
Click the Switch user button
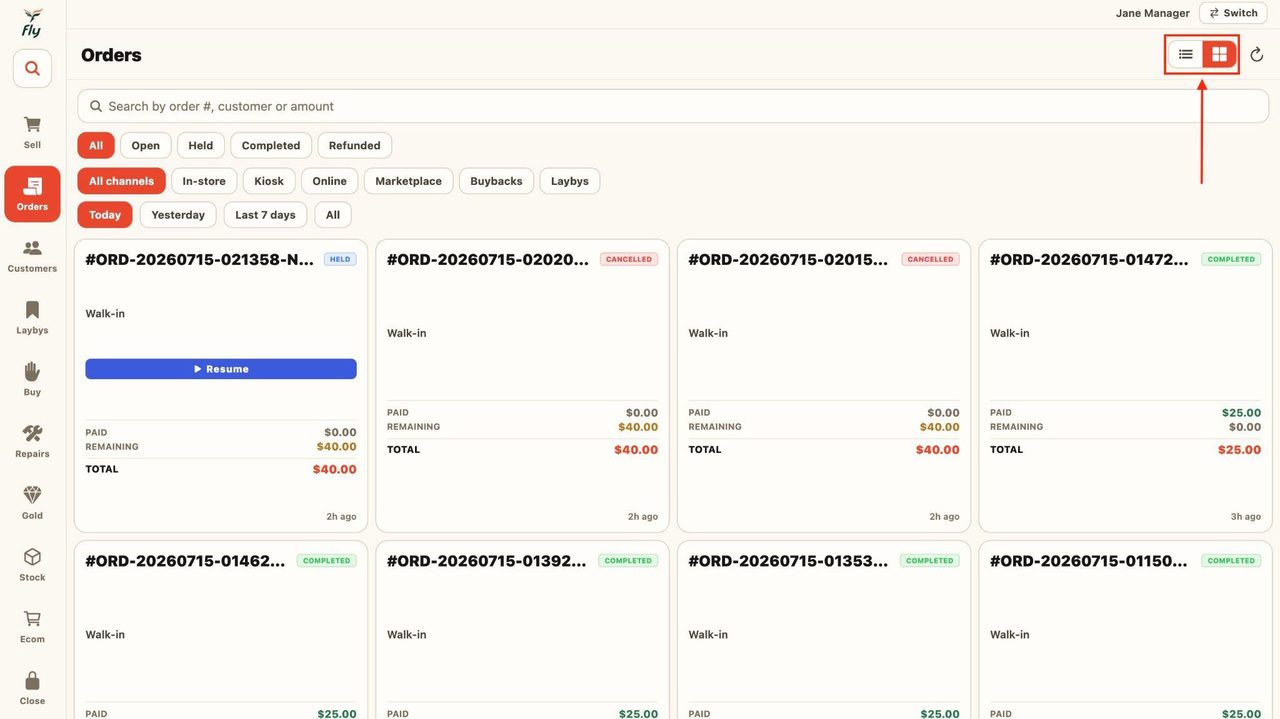[1232, 13]
